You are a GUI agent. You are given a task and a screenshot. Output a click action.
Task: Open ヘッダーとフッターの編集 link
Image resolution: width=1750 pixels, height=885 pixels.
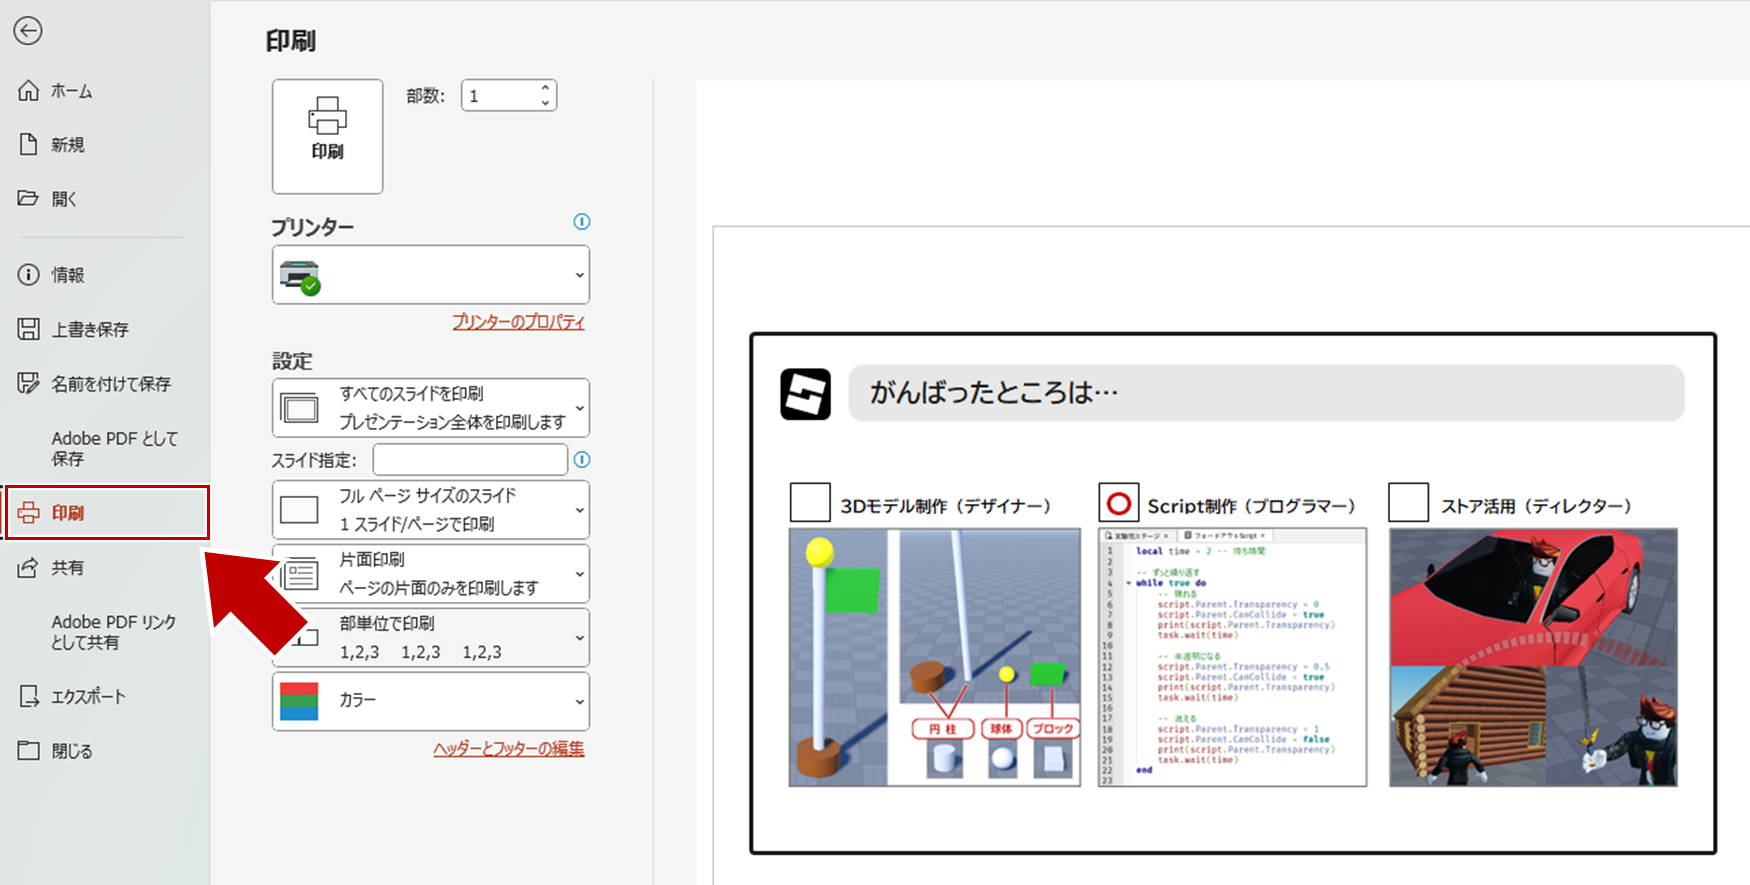[x=509, y=748]
